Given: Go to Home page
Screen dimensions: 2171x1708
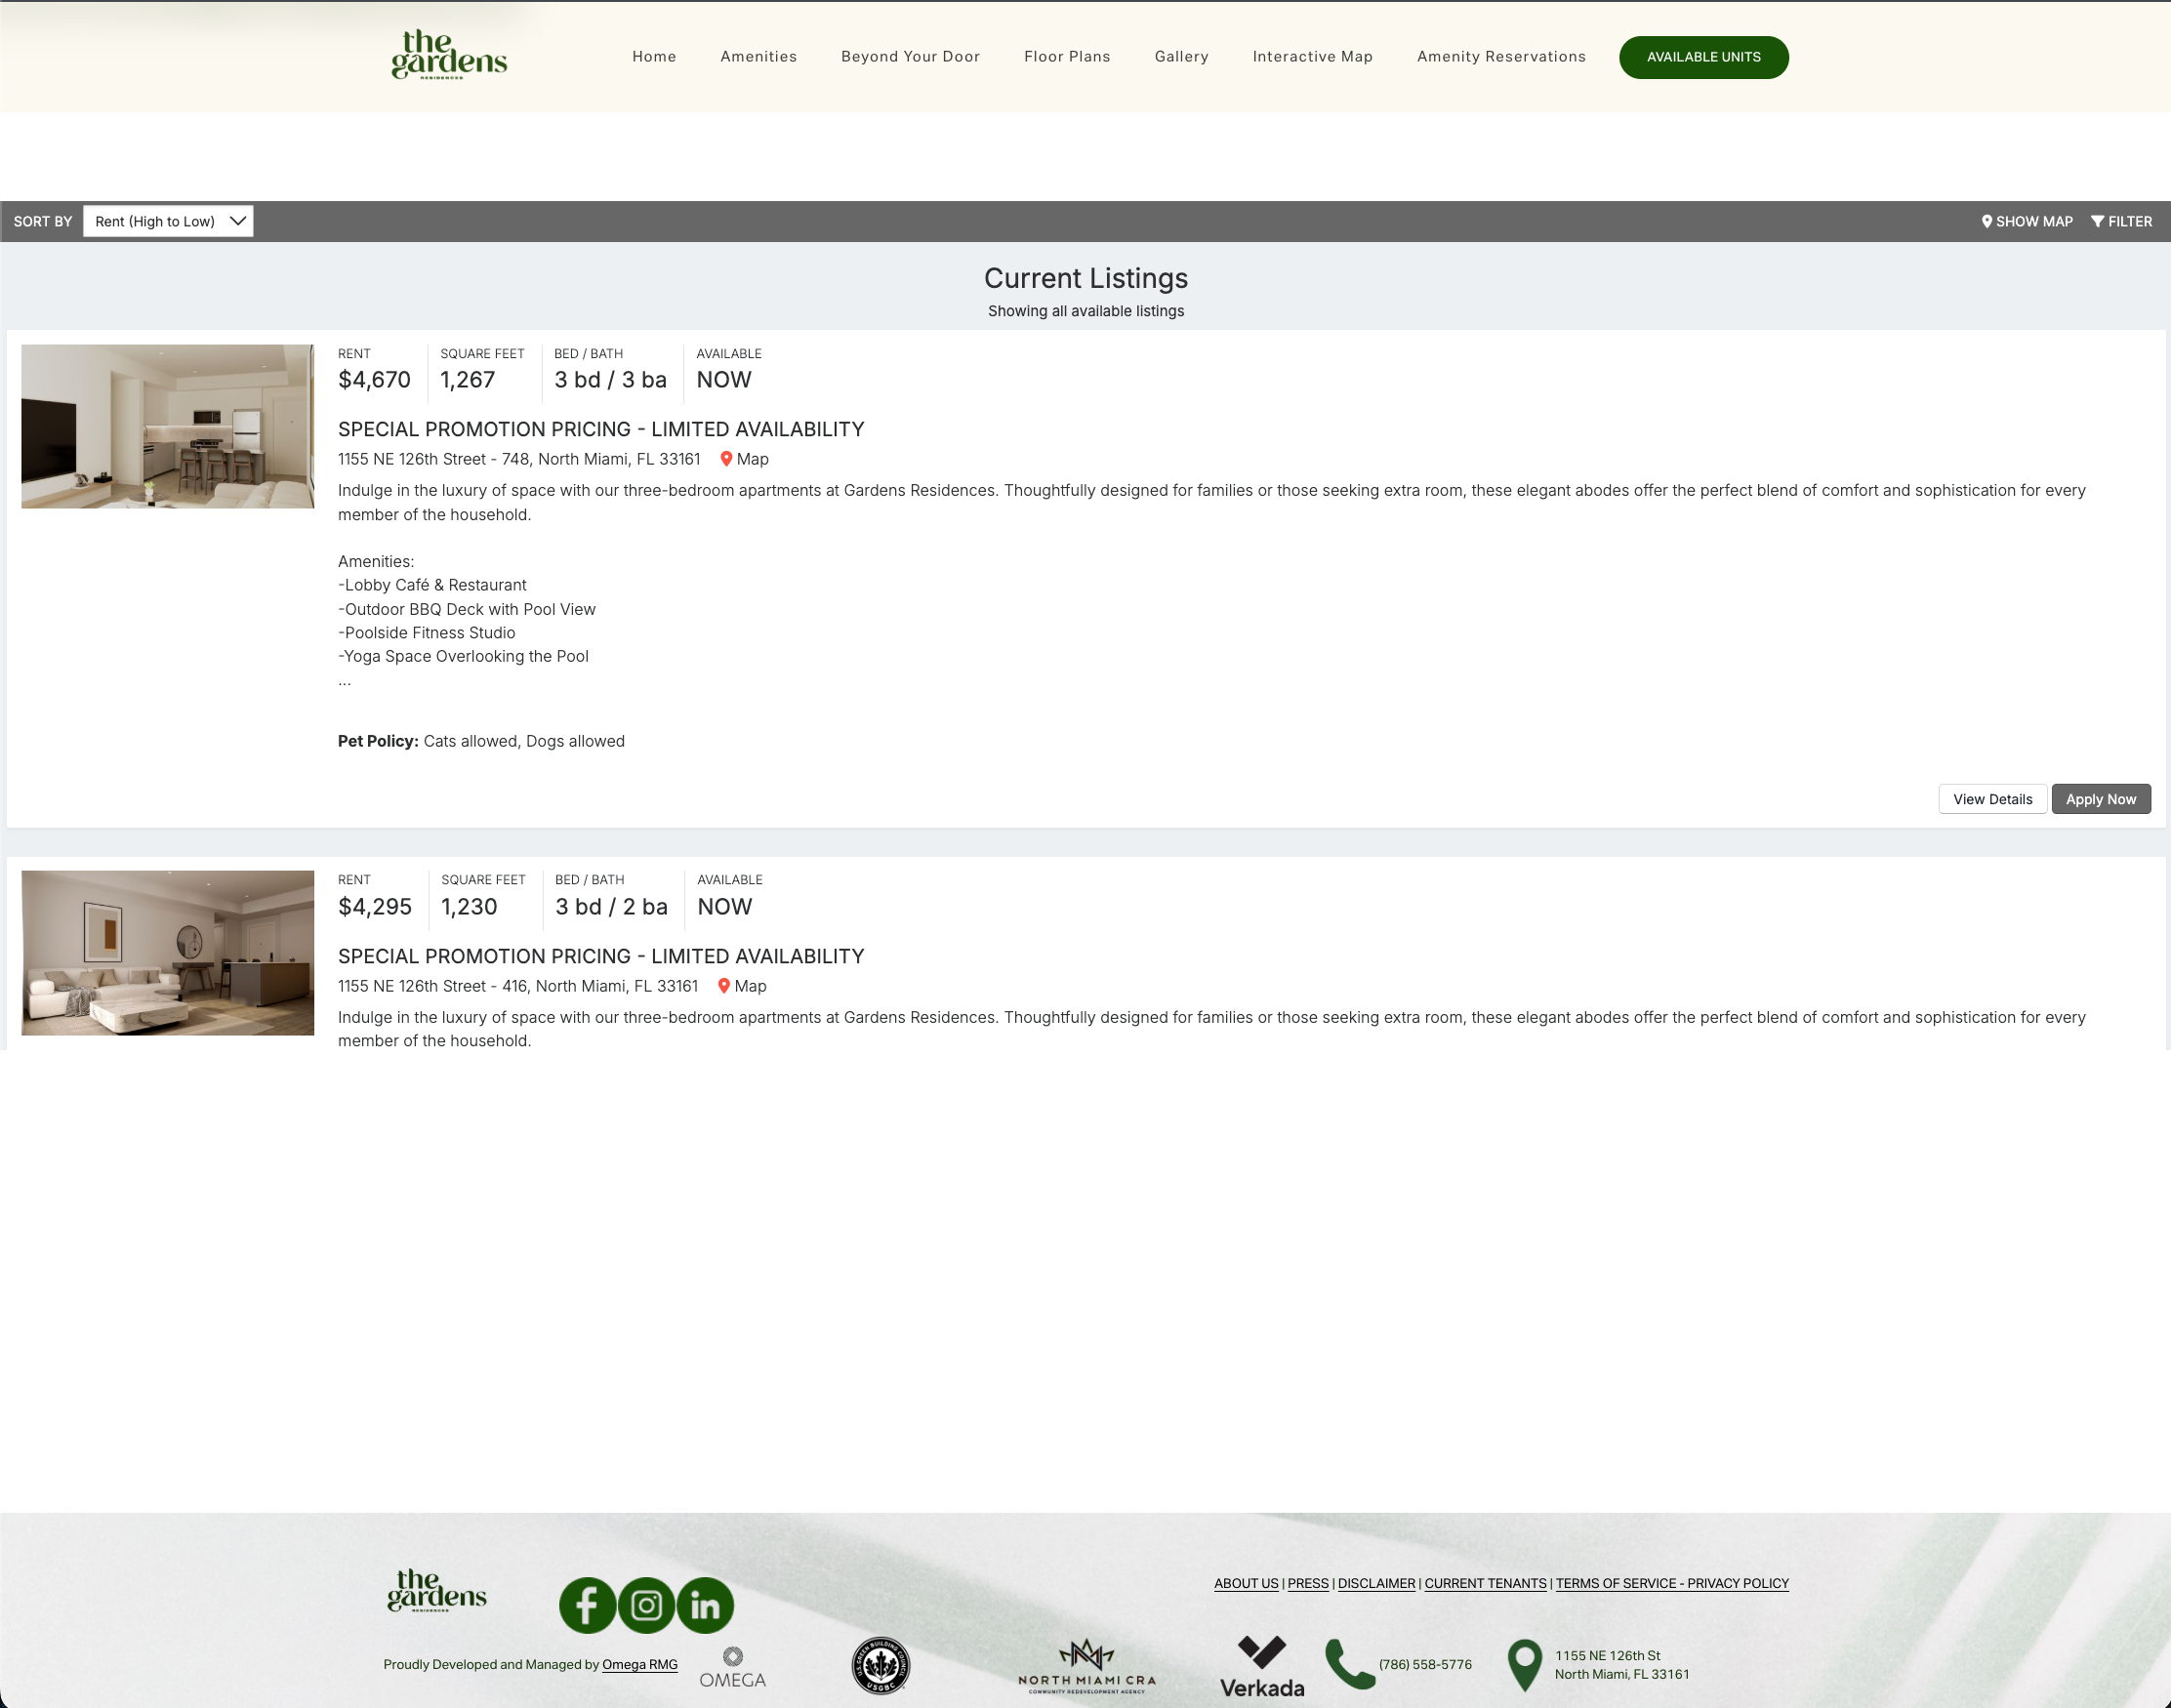Looking at the screenshot, I should coord(654,57).
